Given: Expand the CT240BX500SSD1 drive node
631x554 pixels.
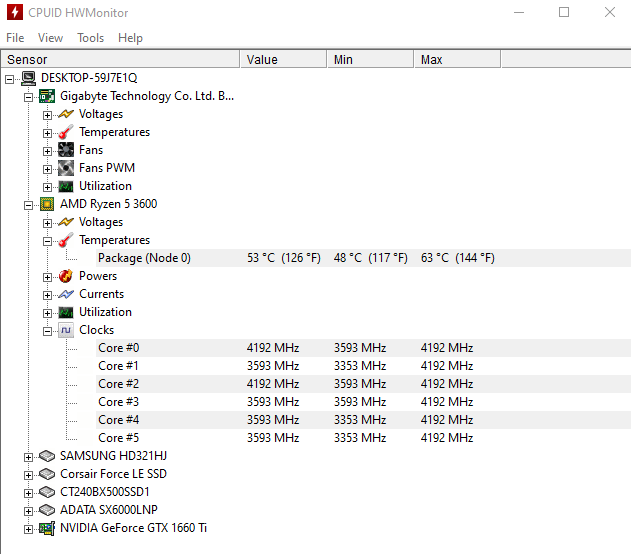Looking at the screenshot, I should pyautogui.click(x=28, y=493).
